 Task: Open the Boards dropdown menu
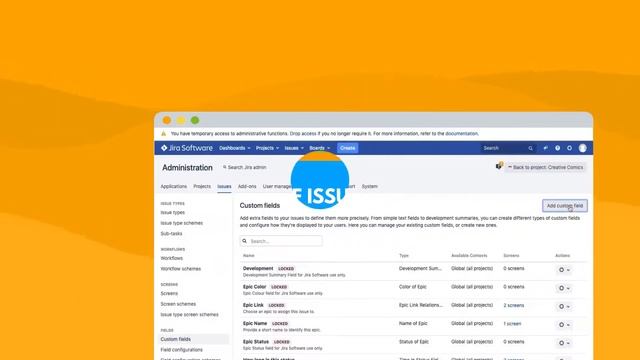pyautogui.click(x=319, y=148)
